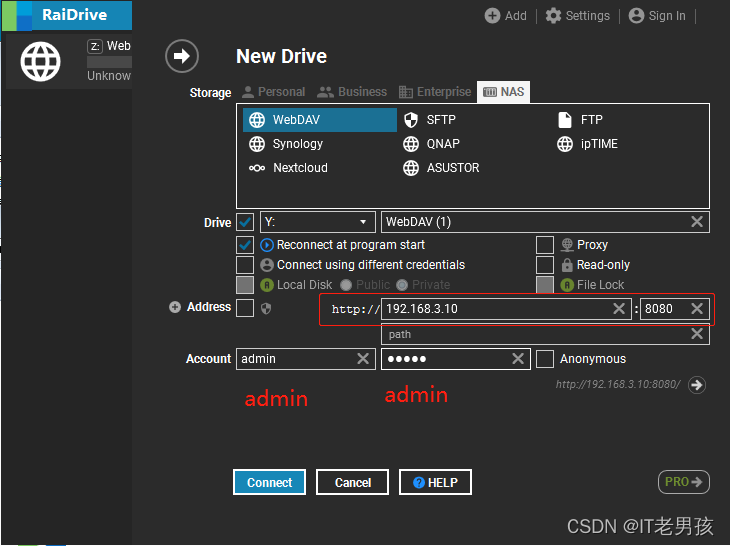This screenshot has width=730, height=546.
Task: Choose ASUSTOR storage type
Action: point(441,168)
